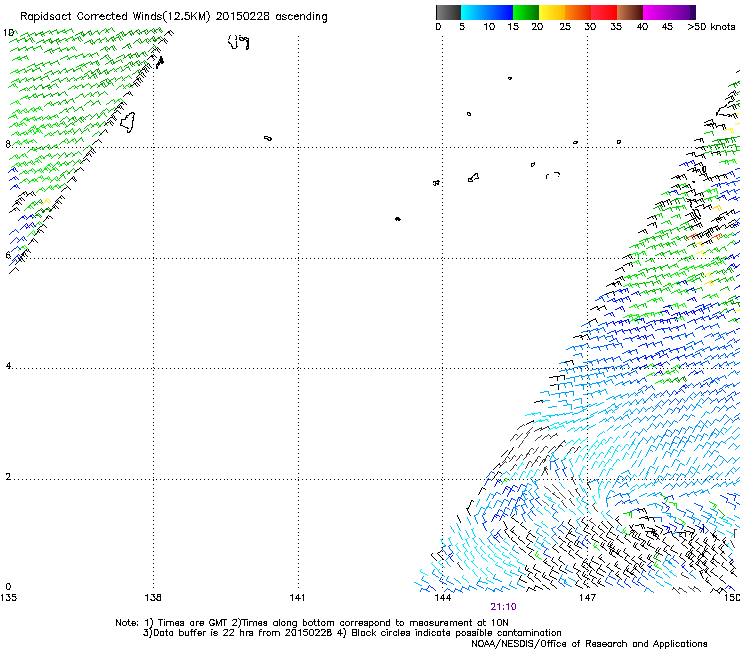Click the latitude label '2'

(x=8, y=477)
